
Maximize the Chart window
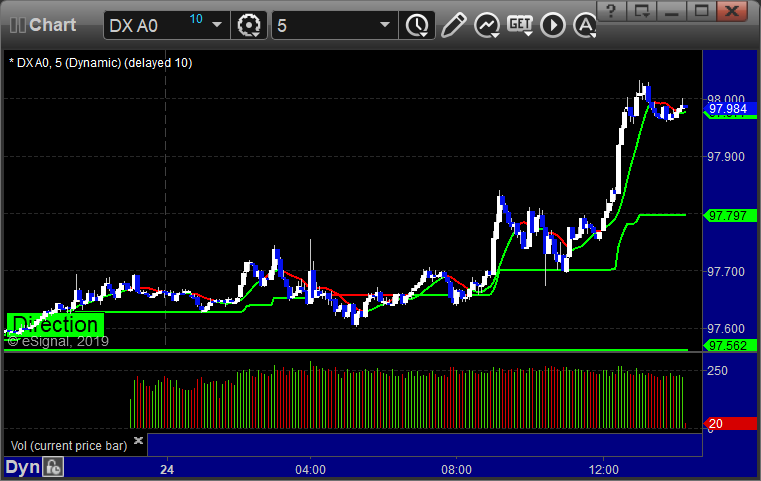click(701, 11)
